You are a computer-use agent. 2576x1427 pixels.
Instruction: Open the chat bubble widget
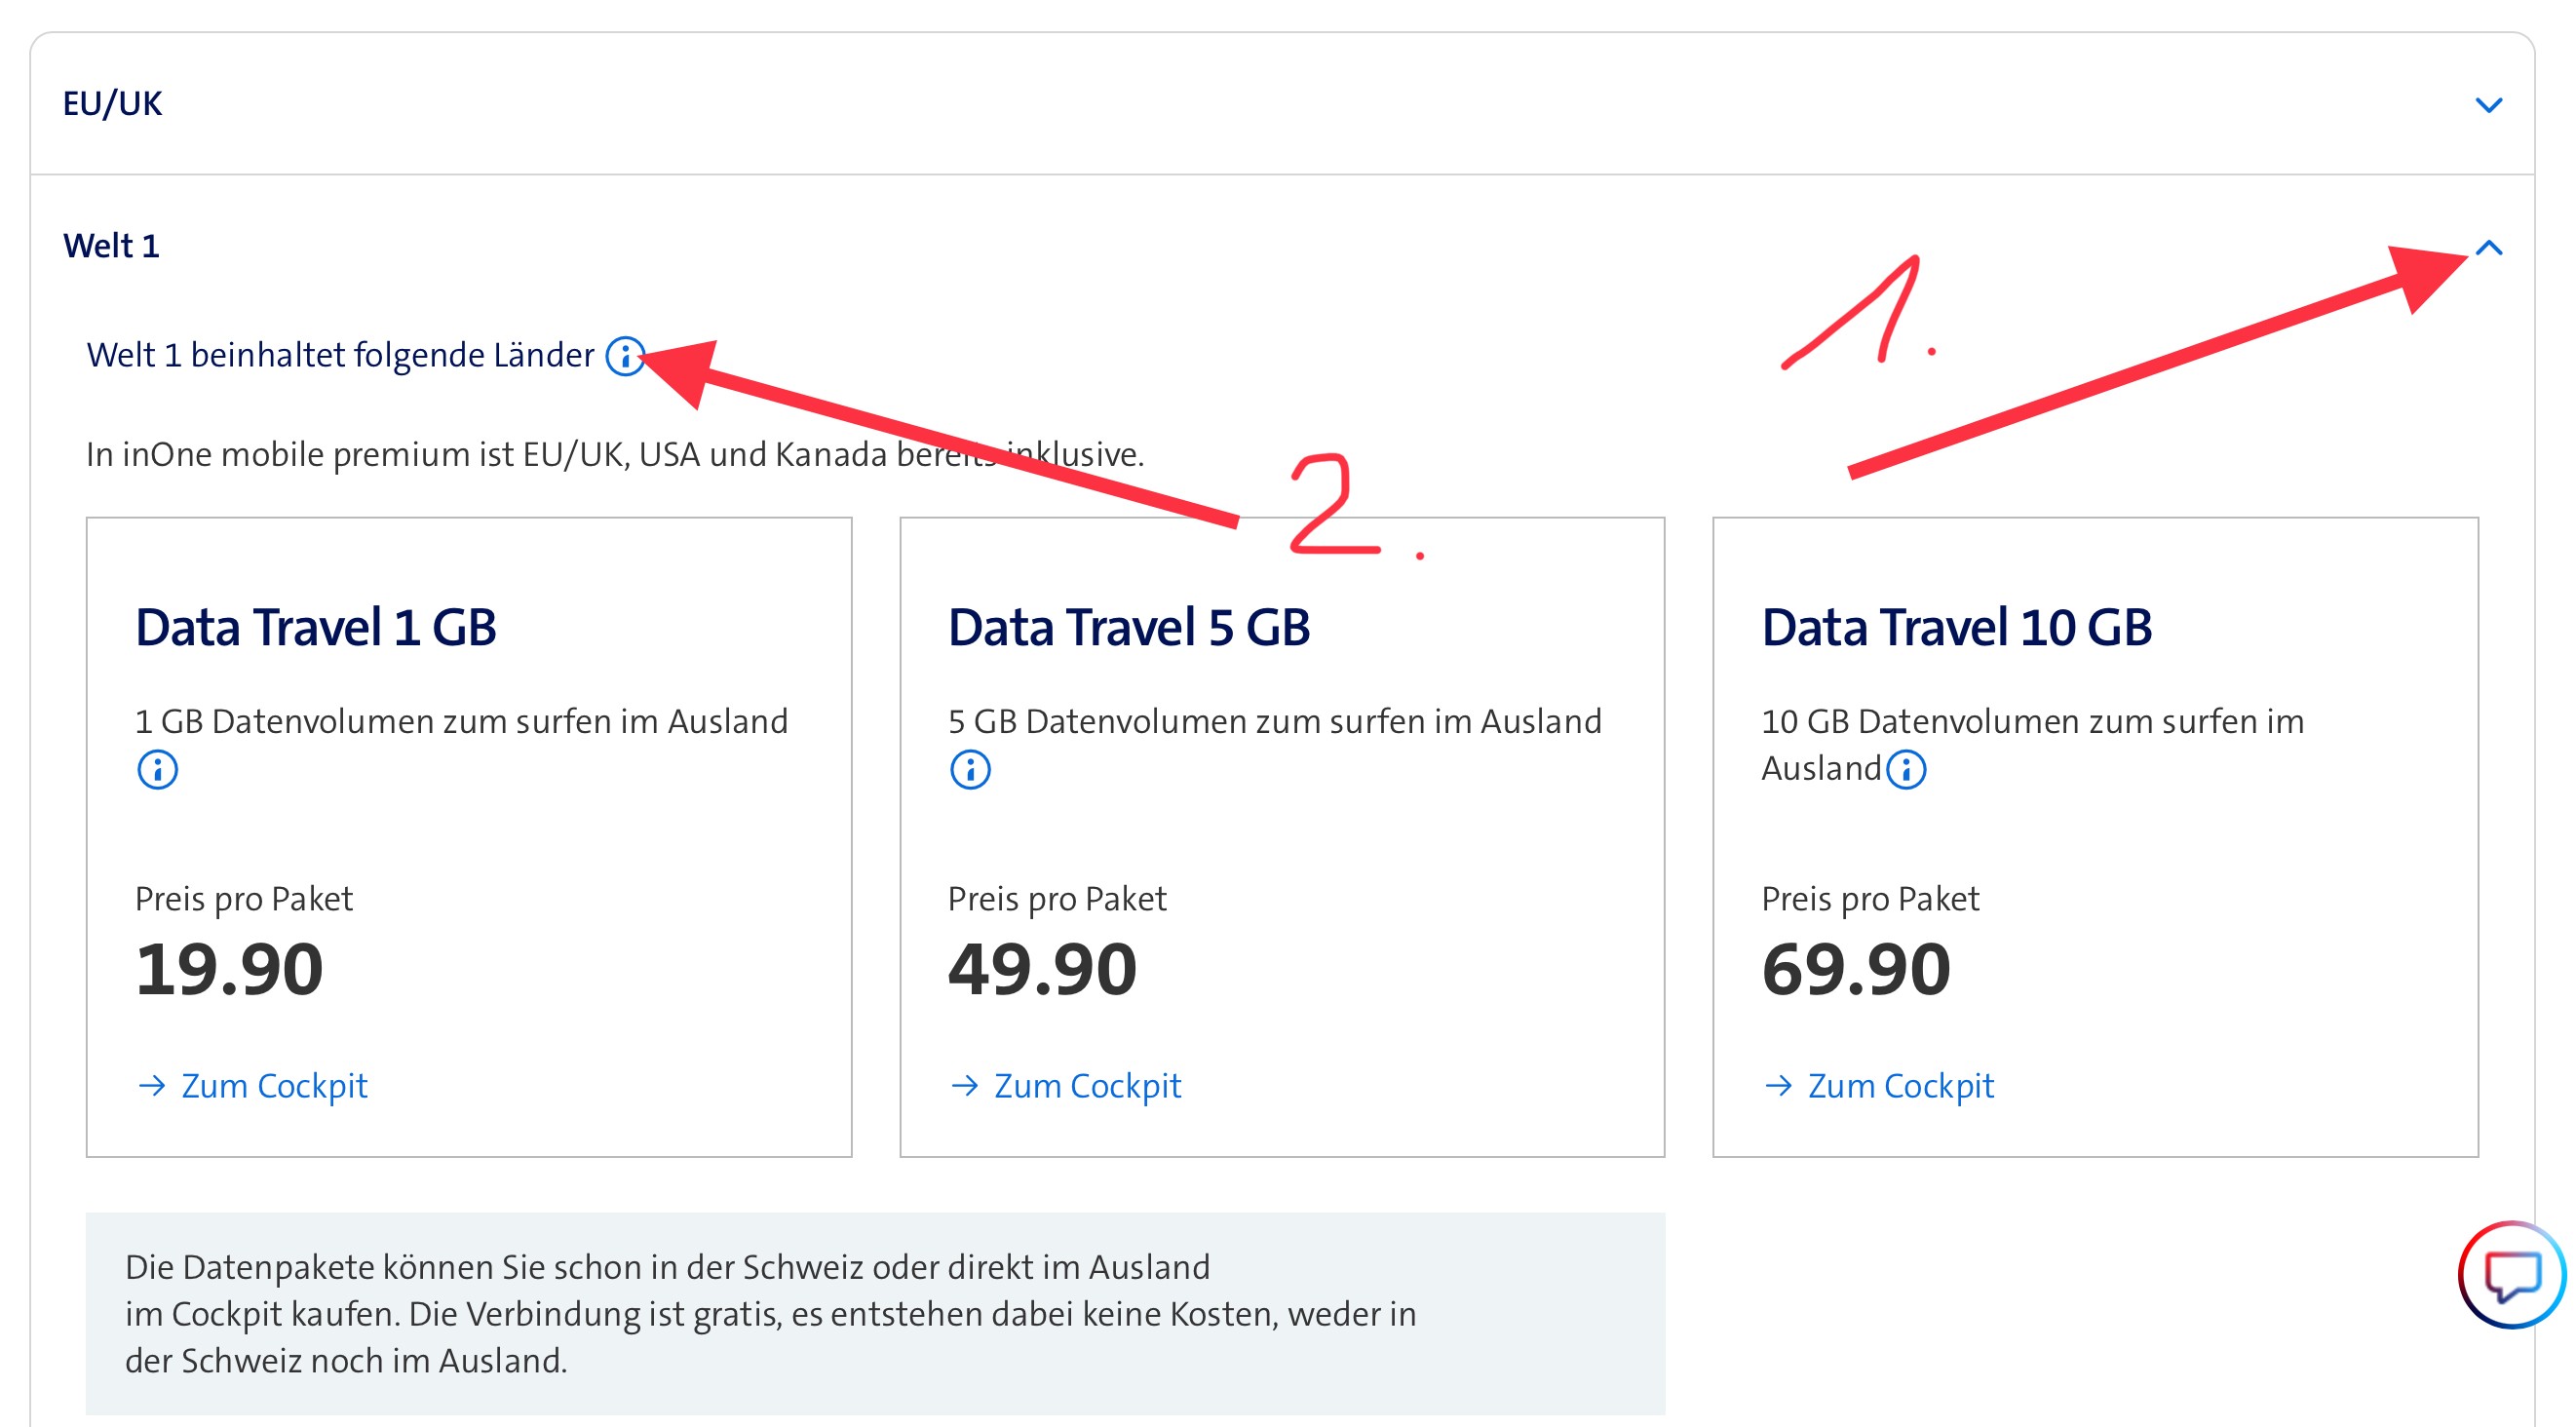click(x=2511, y=1274)
